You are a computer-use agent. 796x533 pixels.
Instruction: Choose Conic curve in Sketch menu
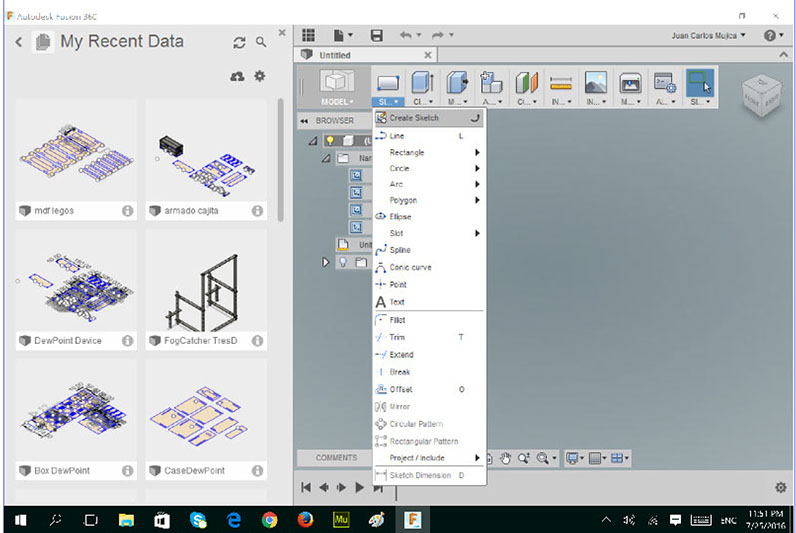[429, 268]
